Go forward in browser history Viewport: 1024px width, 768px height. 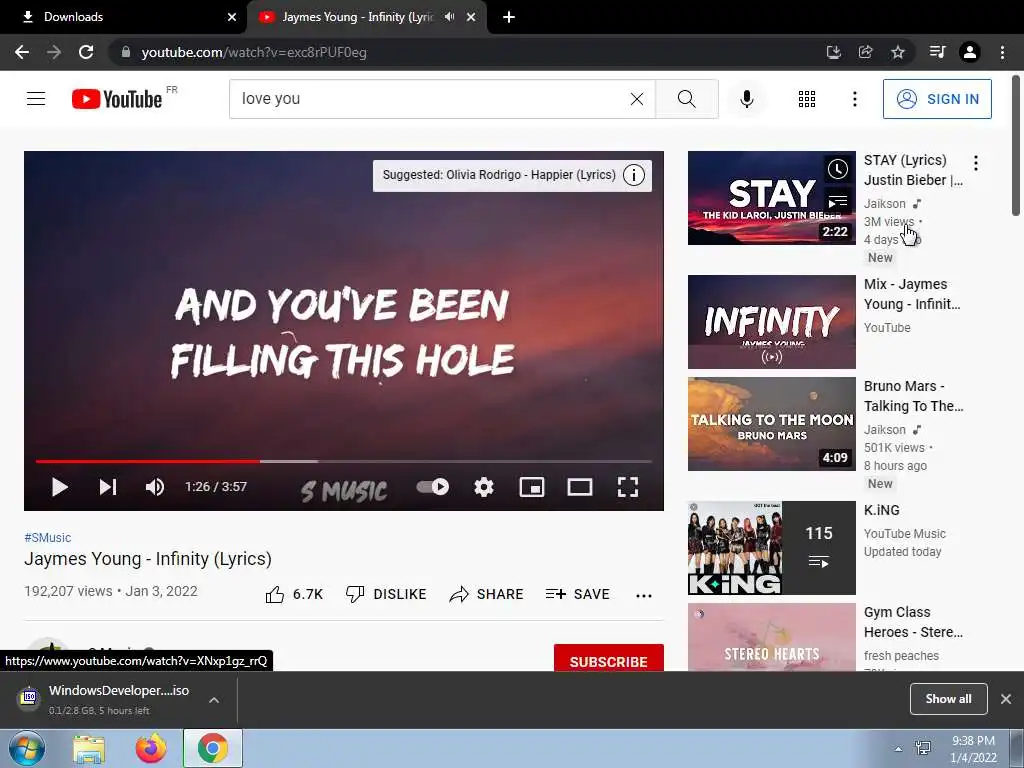click(54, 52)
